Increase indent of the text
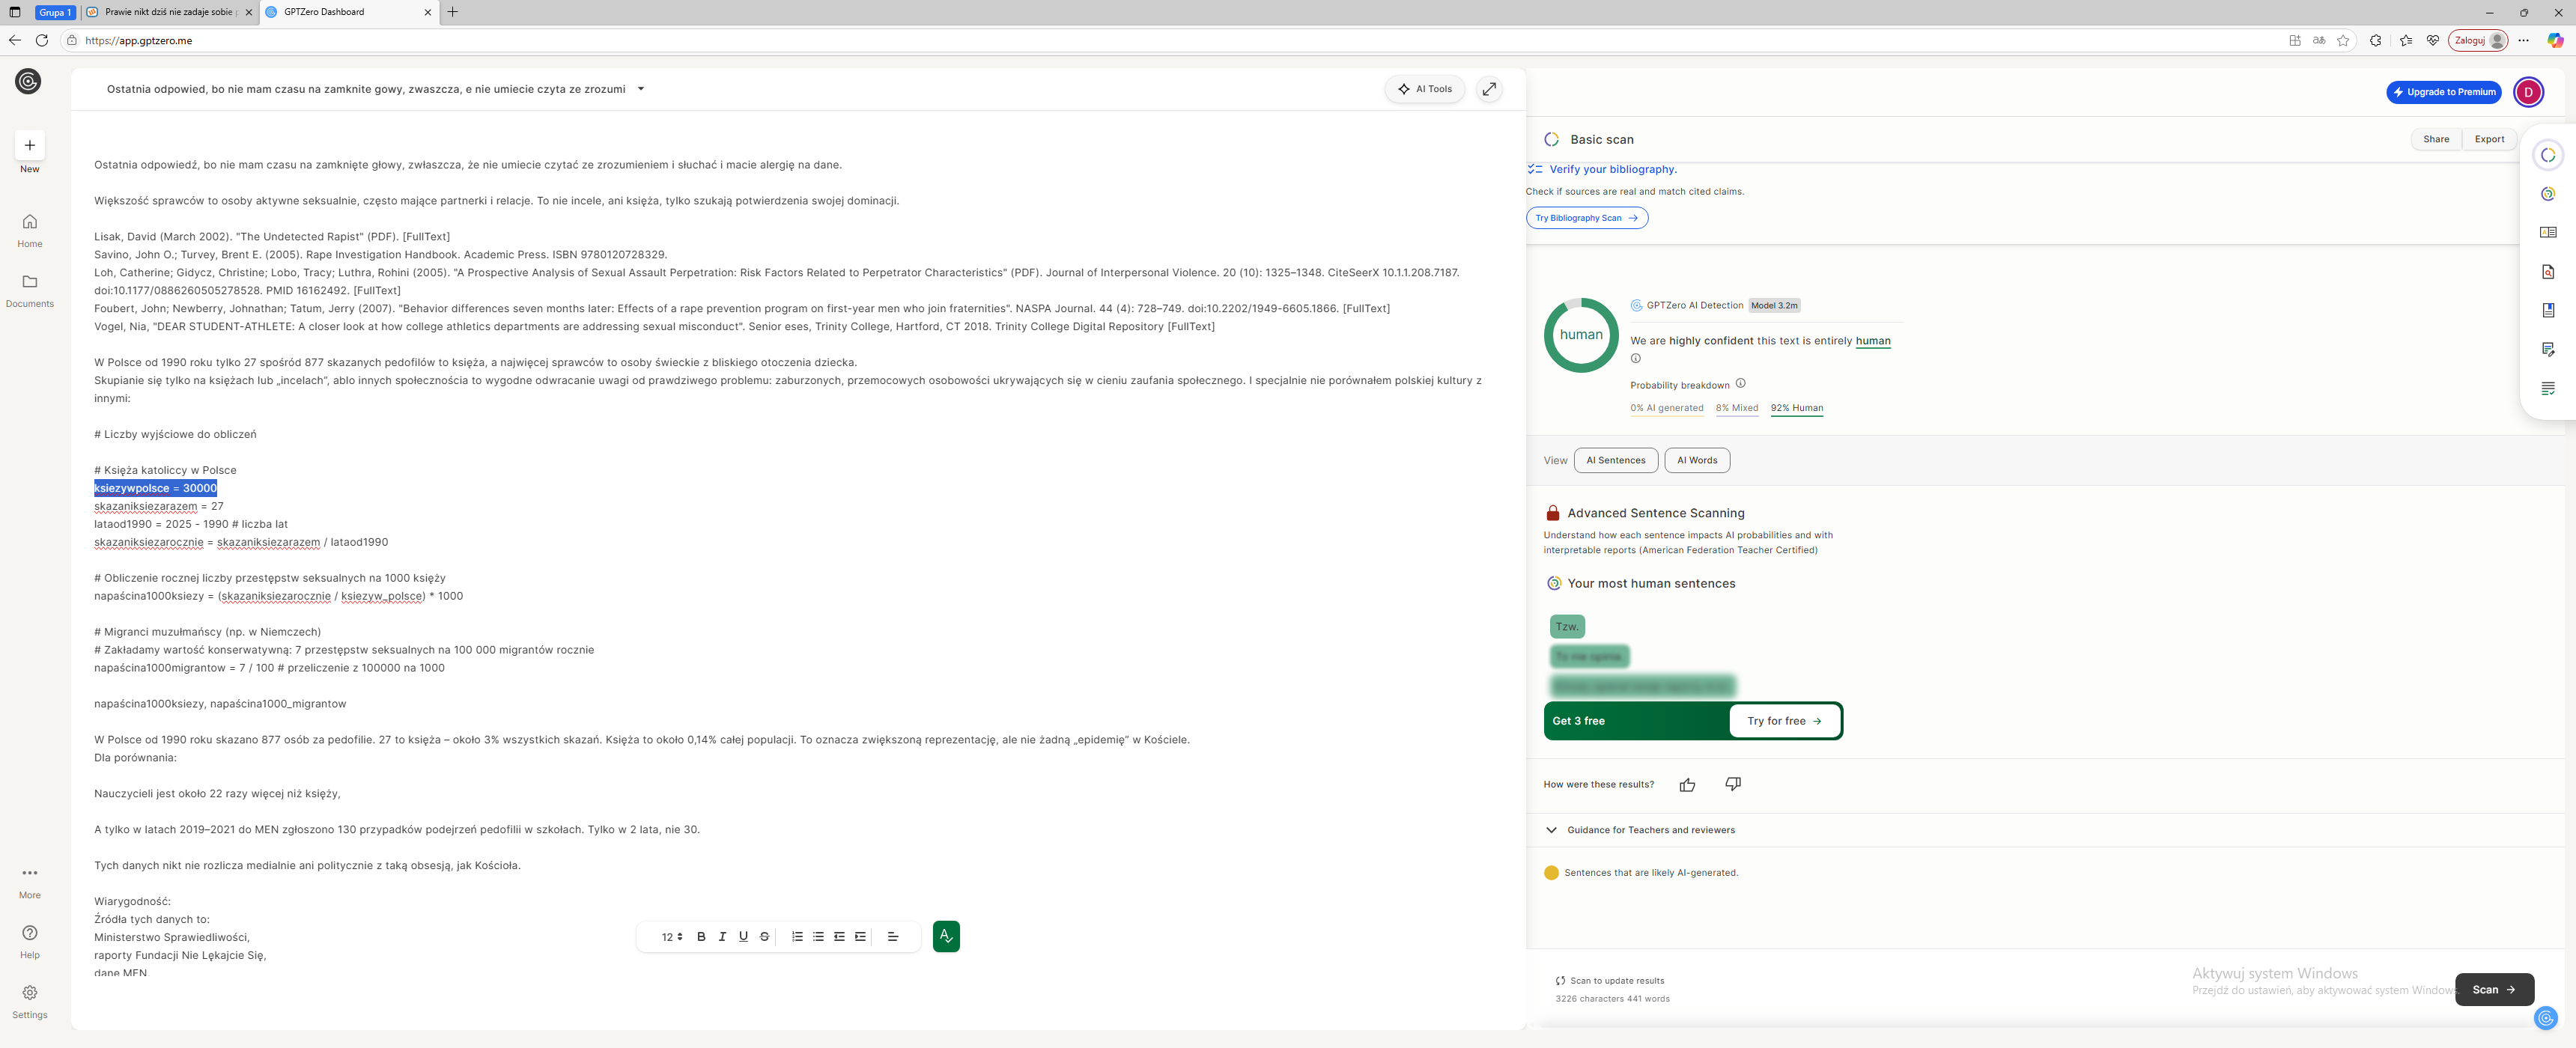The image size is (2576, 1048). click(860, 937)
